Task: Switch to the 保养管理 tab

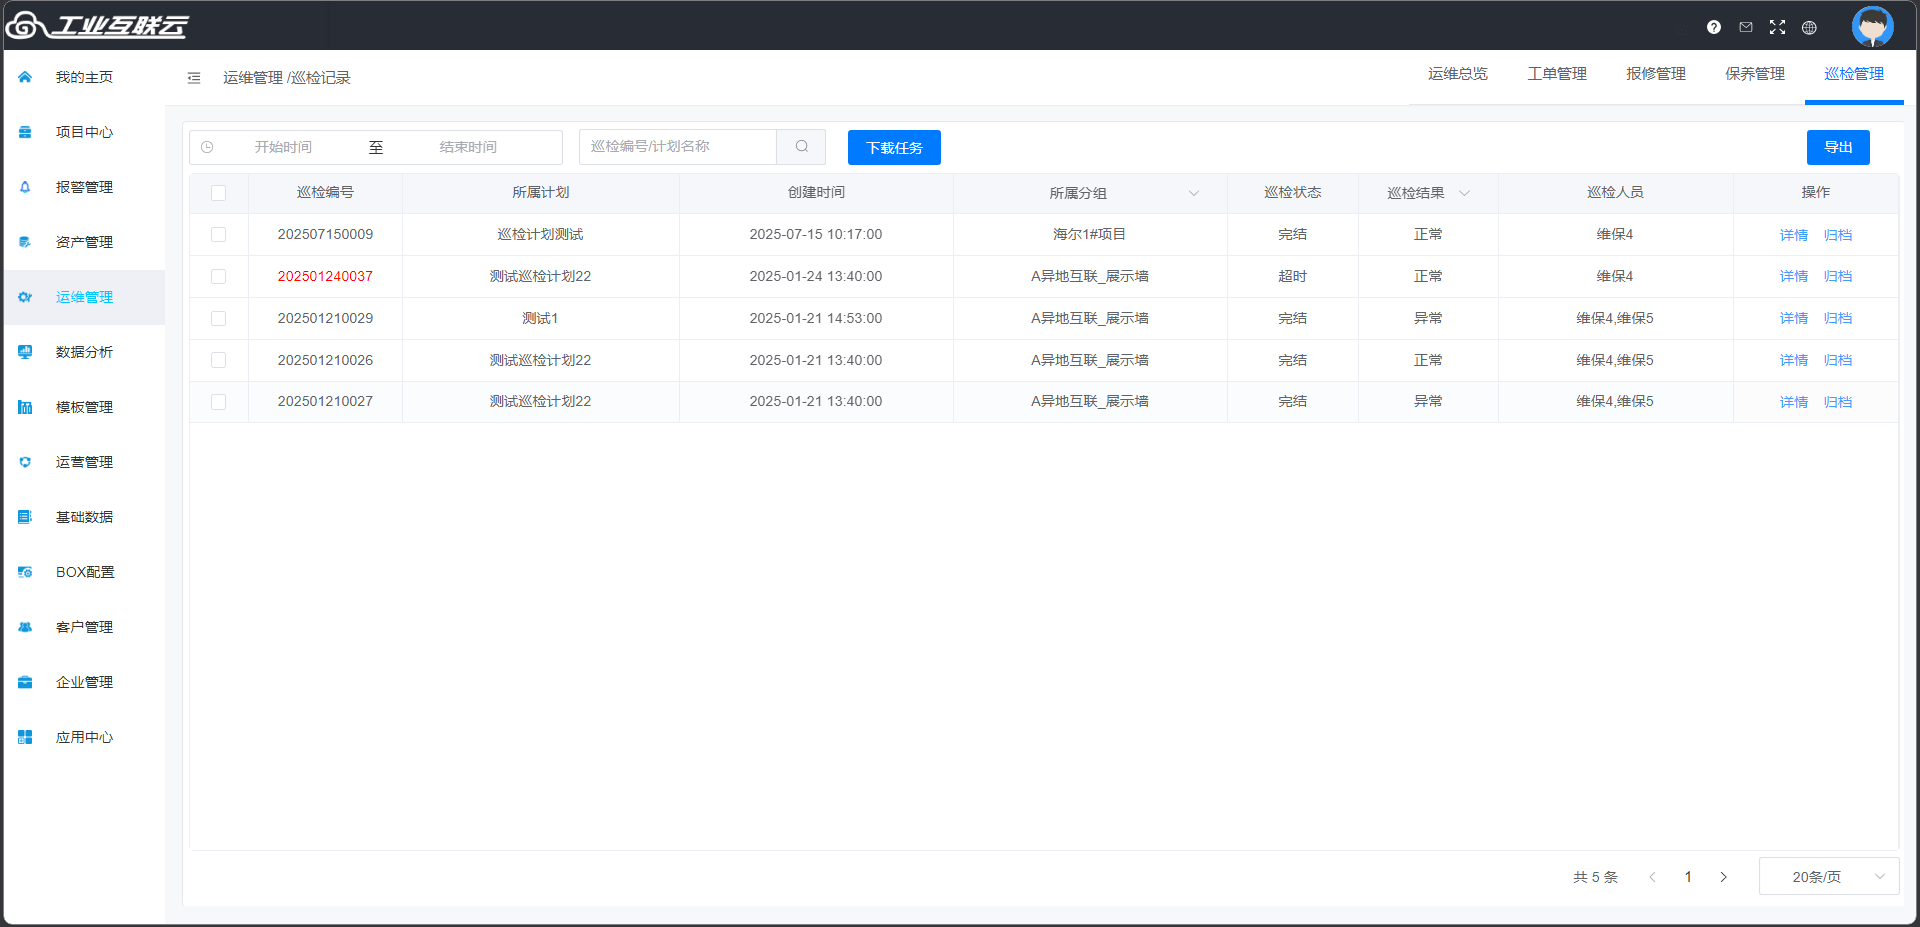Action: 1755,74
